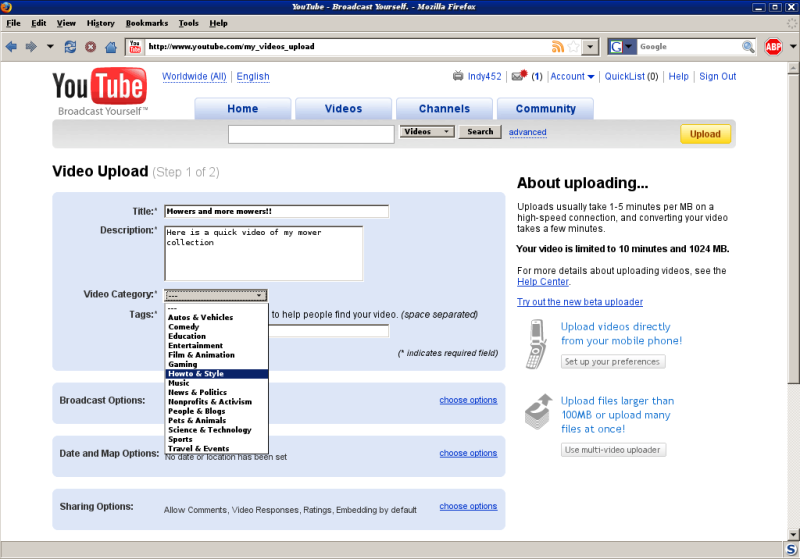Go to browser Home via house icon
The width and height of the screenshot is (800, 559).
coord(110,47)
